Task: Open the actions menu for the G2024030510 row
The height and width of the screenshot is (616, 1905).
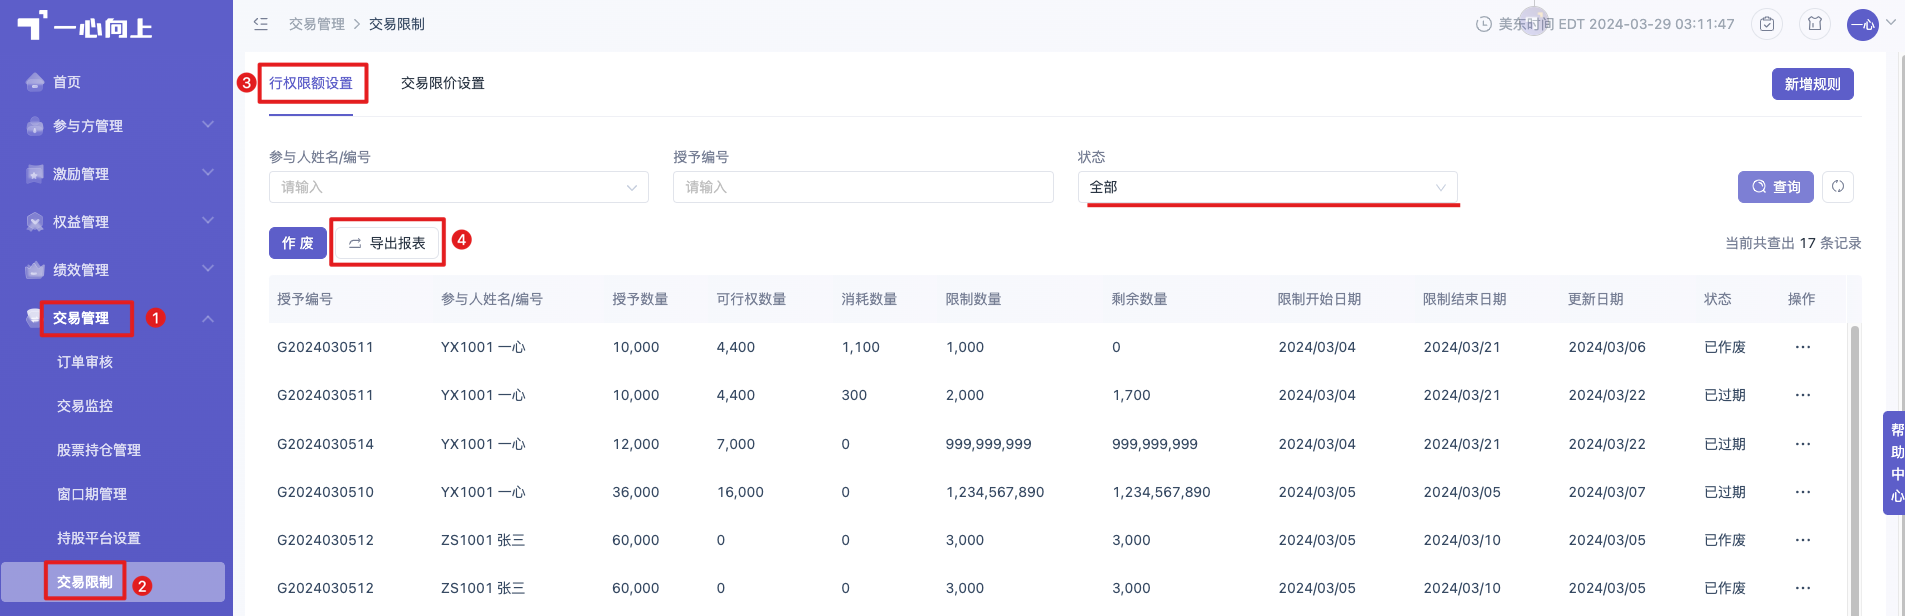Action: [x=1803, y=492]
